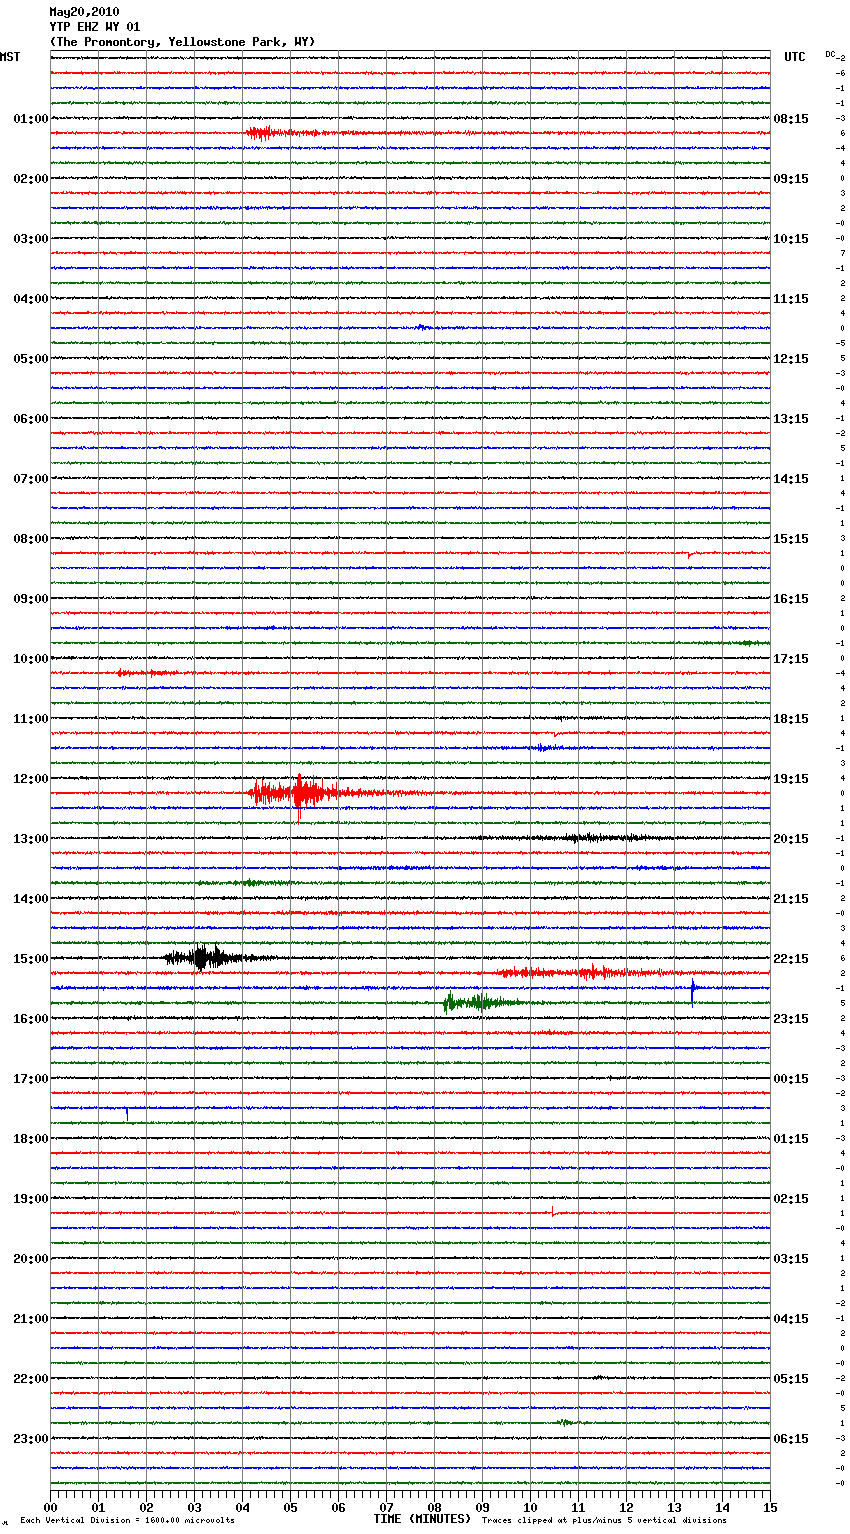Click the blue spike on the 17:30 trace
Image resolution: width=850 pixels, height=1534 pixels.
tap(127, 1112)
